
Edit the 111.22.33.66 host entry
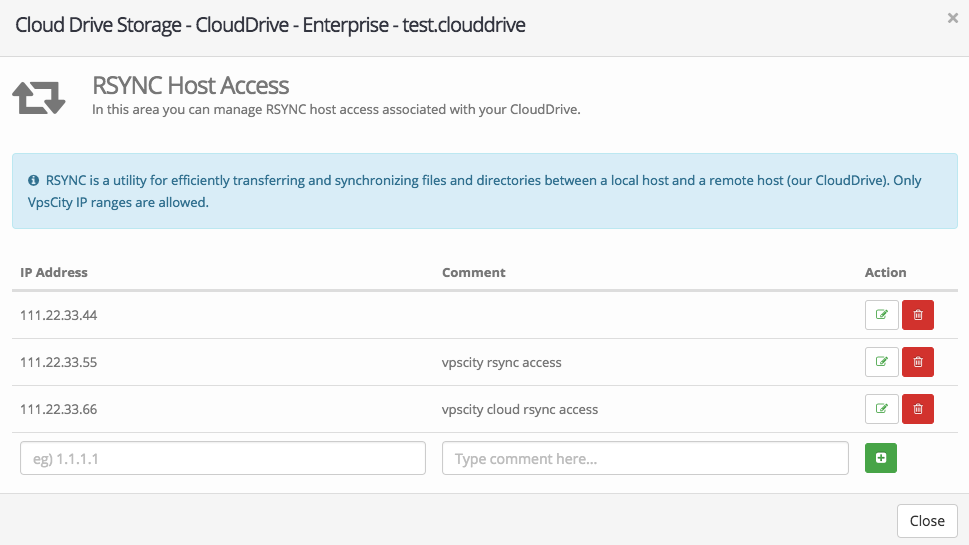881,409
